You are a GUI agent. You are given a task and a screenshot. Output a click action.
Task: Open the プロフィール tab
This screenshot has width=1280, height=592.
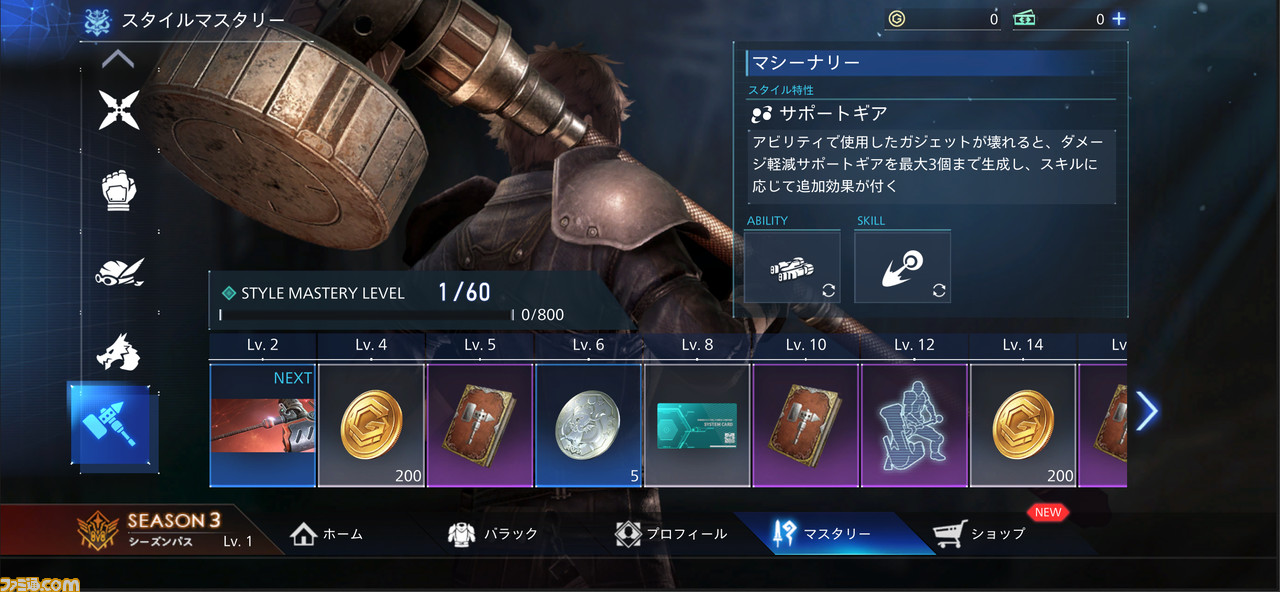670,534
